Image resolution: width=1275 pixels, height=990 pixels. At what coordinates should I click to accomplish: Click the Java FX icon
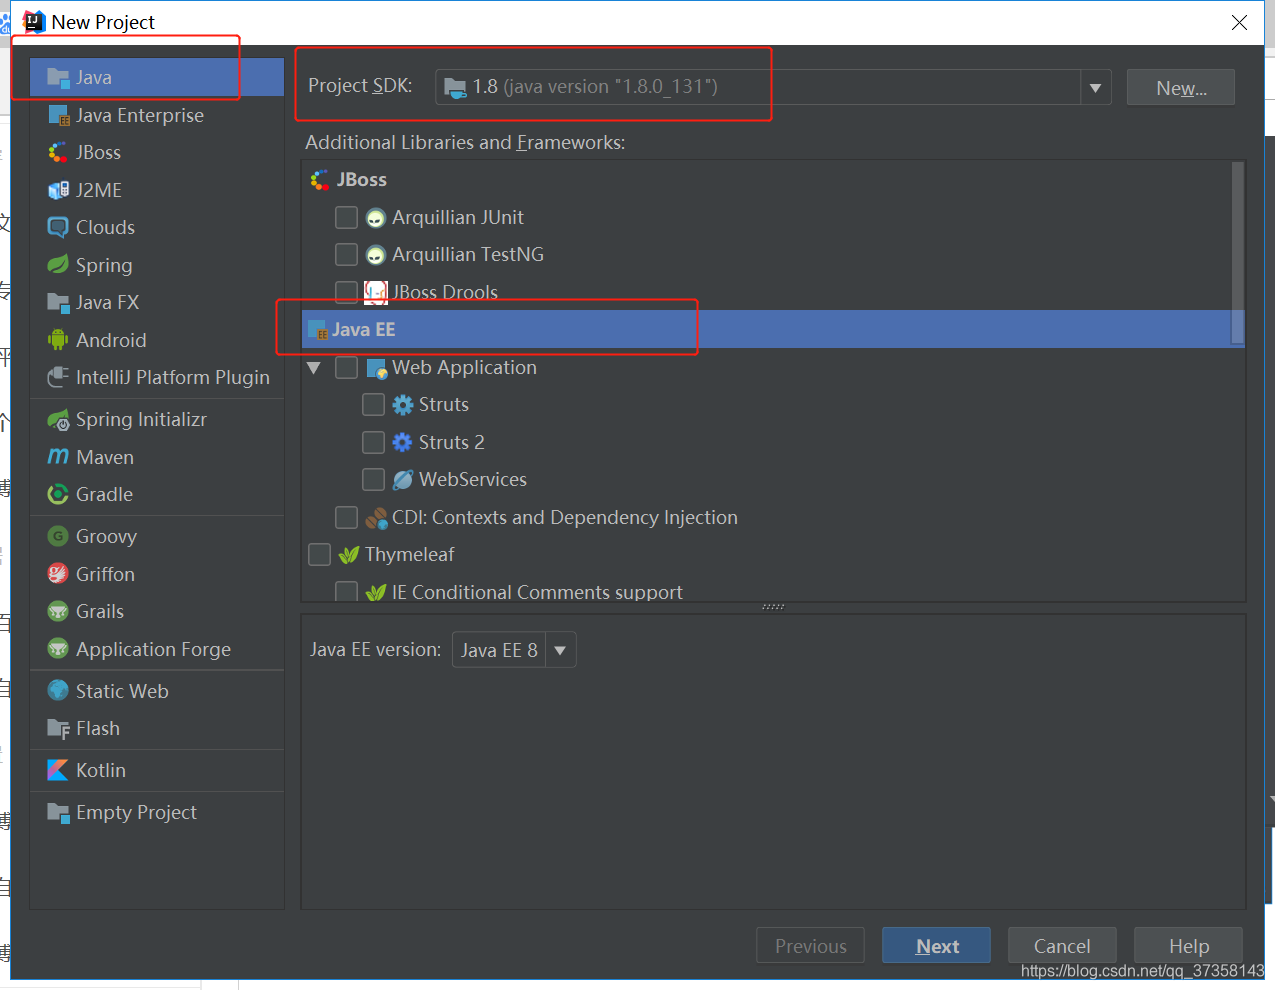[58, 302]
